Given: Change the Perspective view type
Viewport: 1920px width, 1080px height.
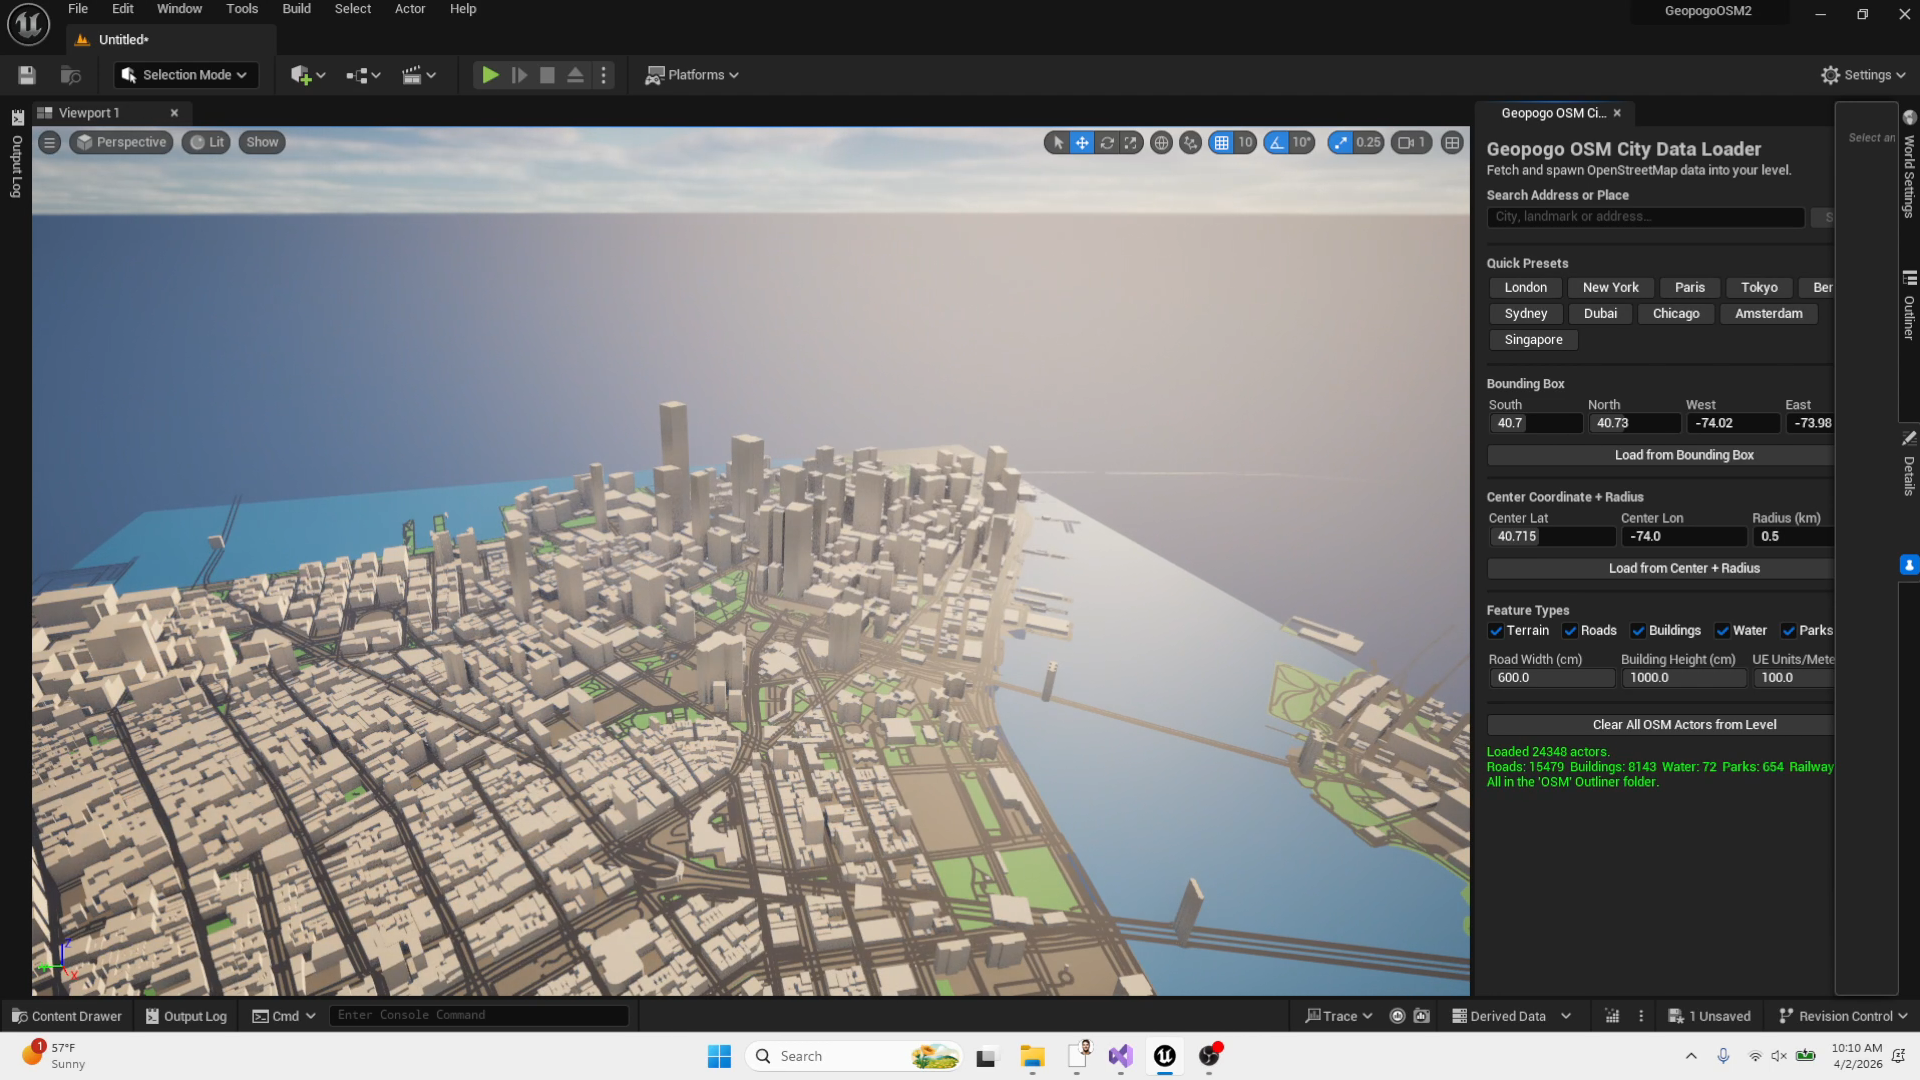Looking at the screenshot, I should tap(121, 142).
